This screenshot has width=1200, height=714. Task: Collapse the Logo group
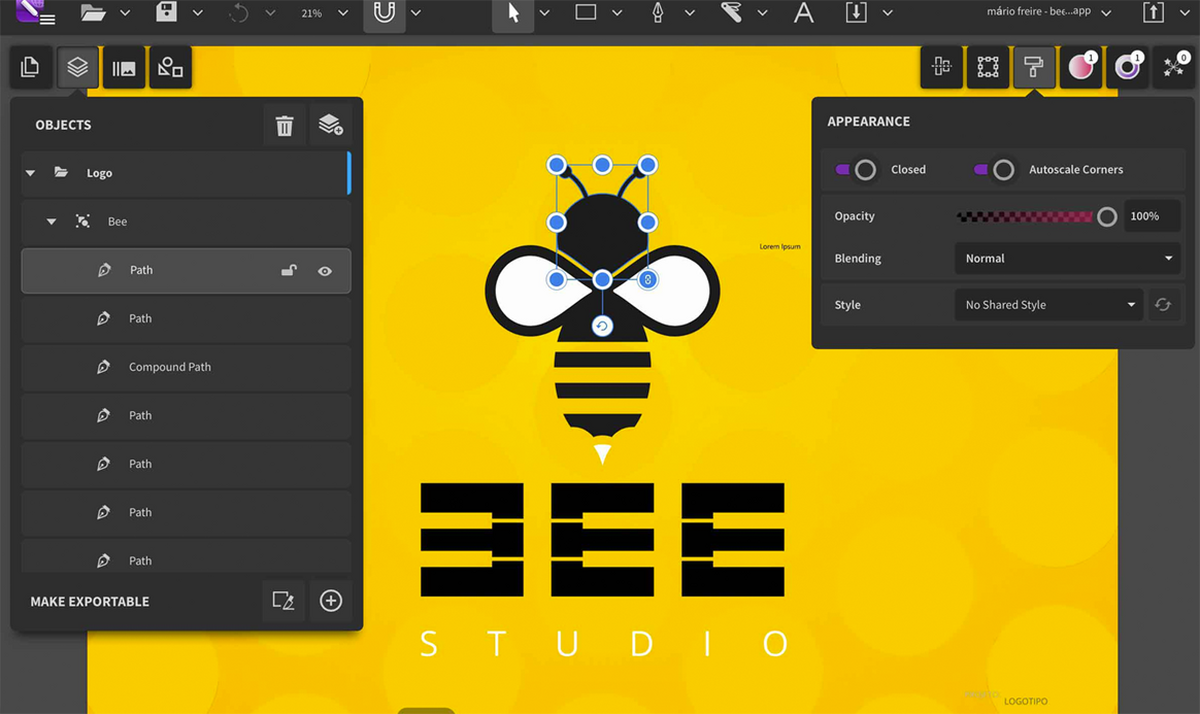coord(30,172)
